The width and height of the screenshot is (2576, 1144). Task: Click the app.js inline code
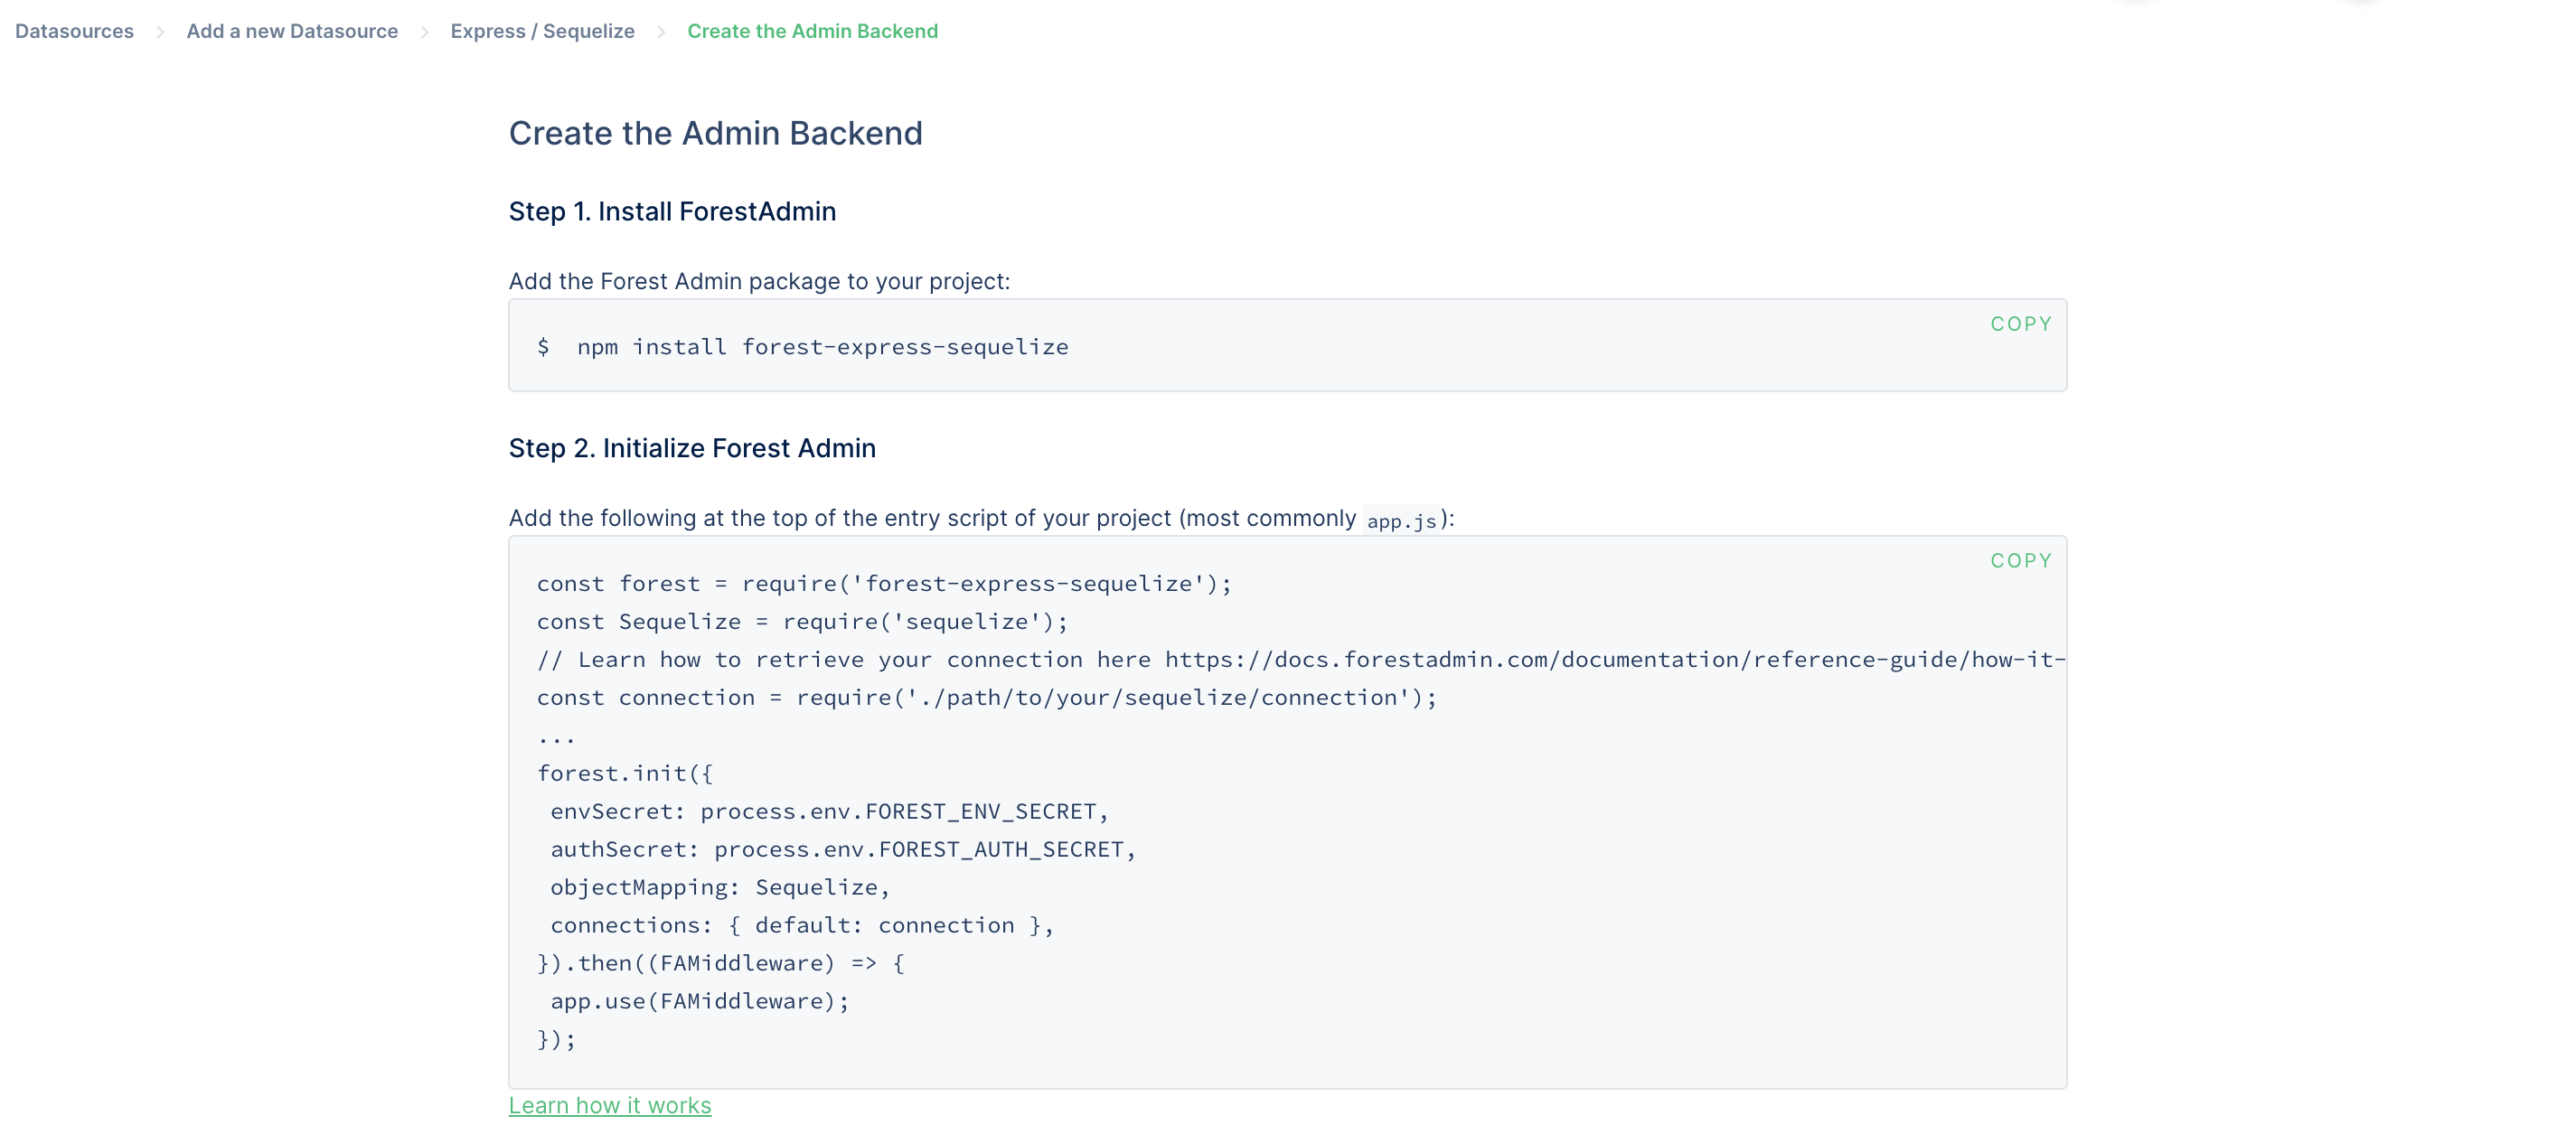click(x=1401, y=521)
